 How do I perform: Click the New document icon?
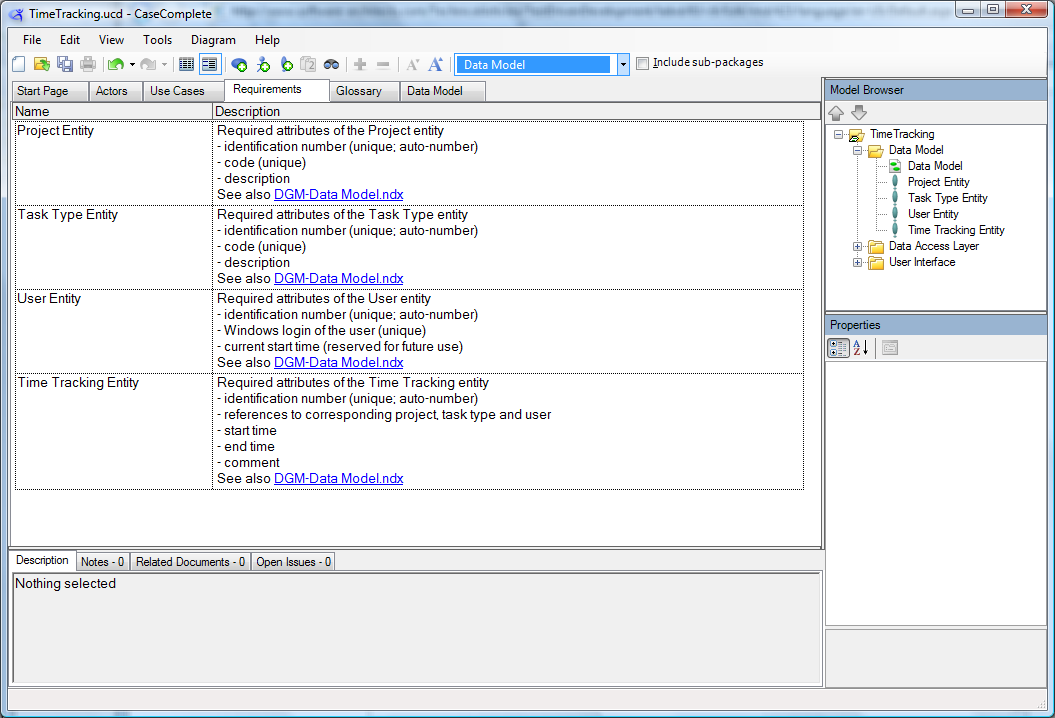[19, 65]
